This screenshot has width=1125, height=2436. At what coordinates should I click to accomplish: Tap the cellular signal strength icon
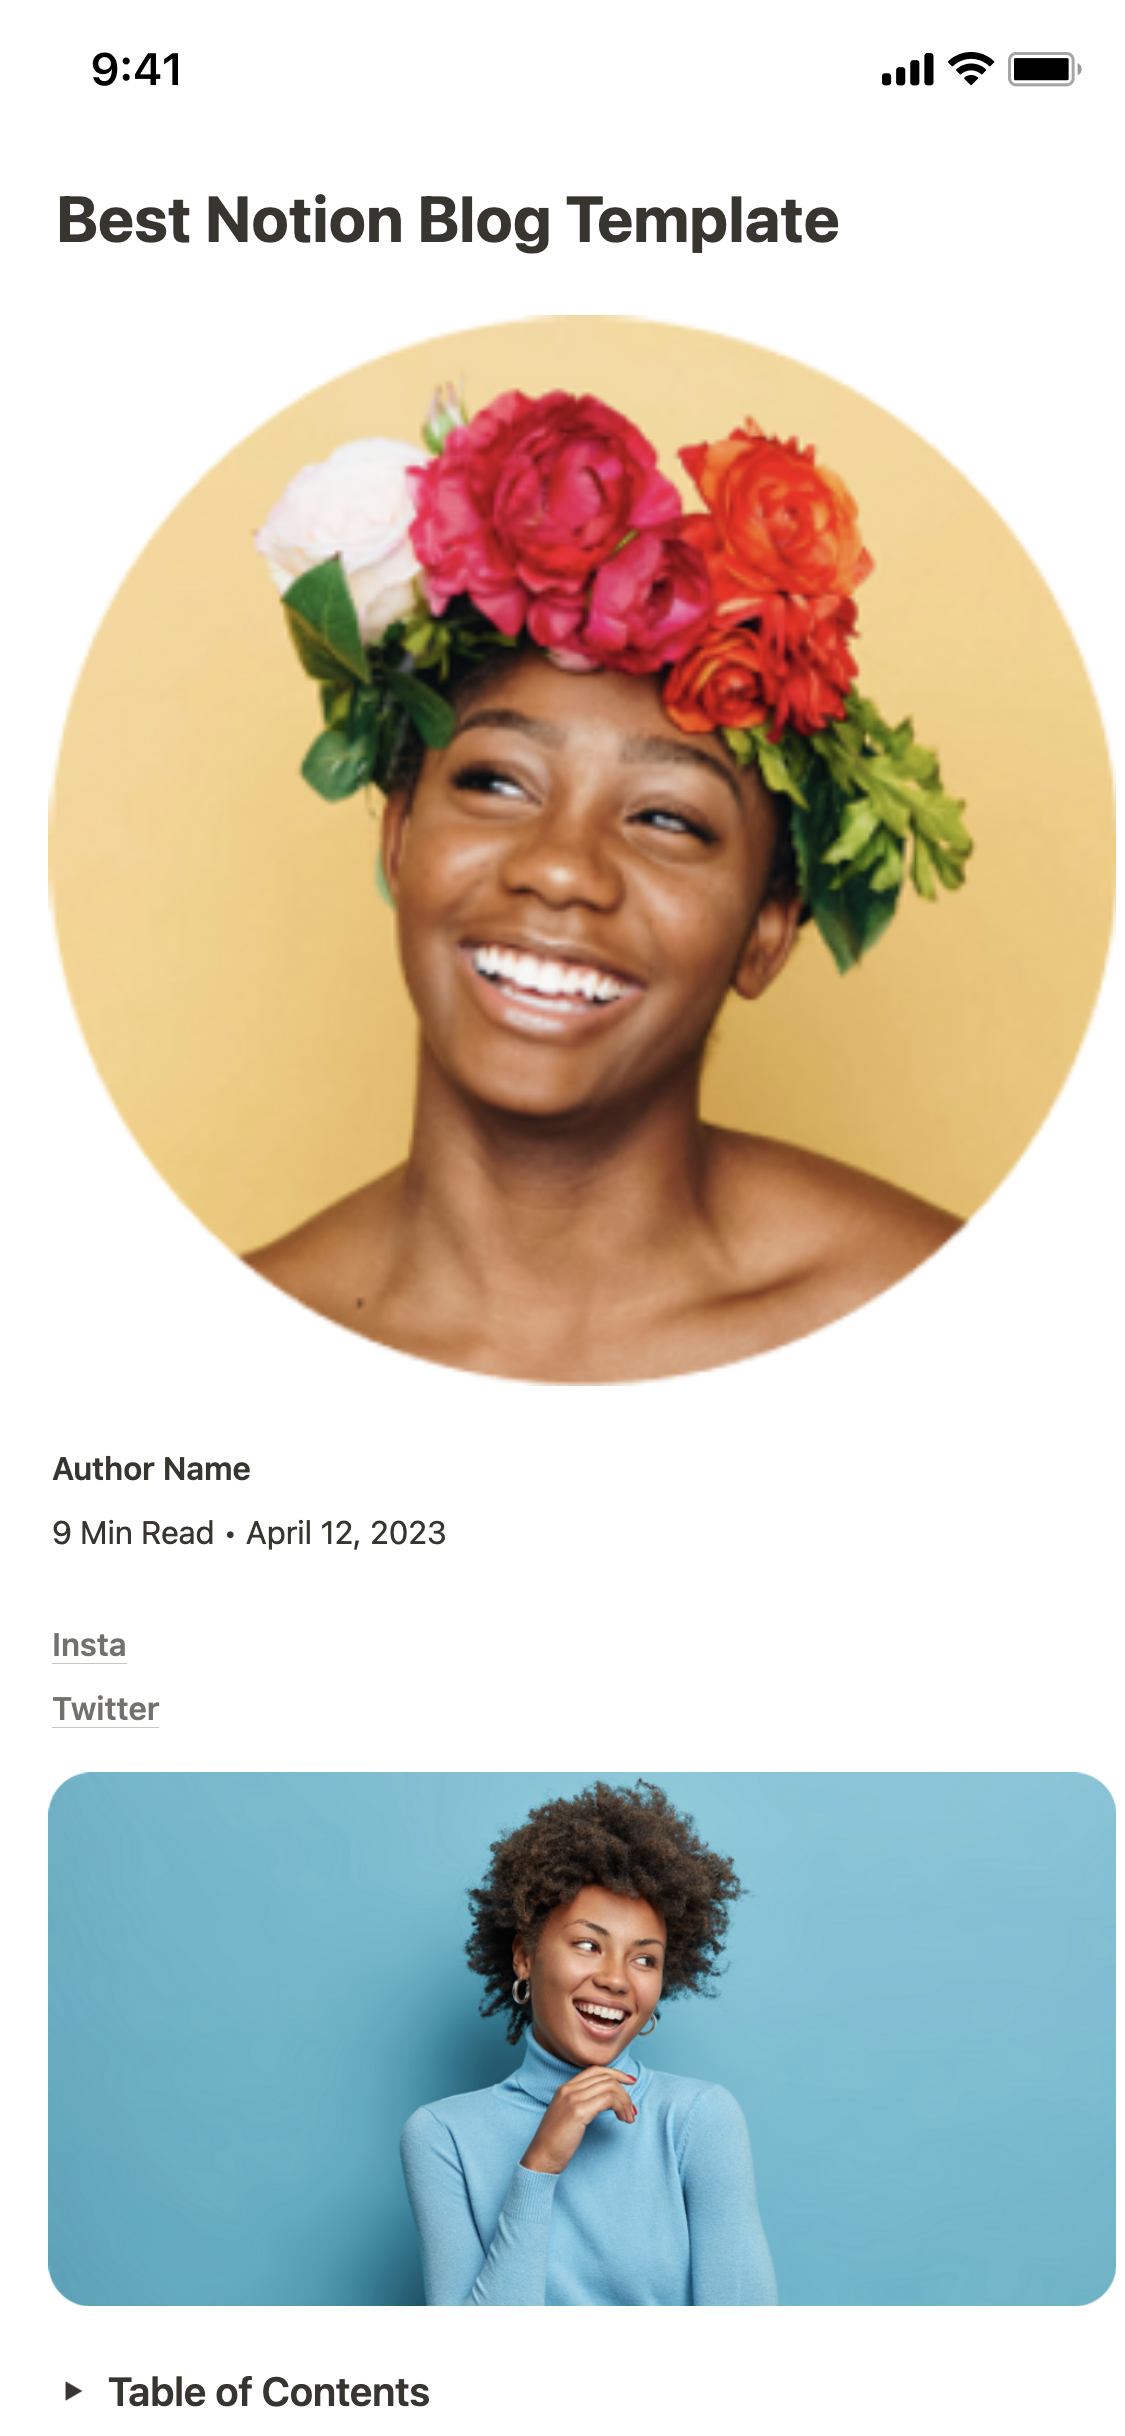906,70
